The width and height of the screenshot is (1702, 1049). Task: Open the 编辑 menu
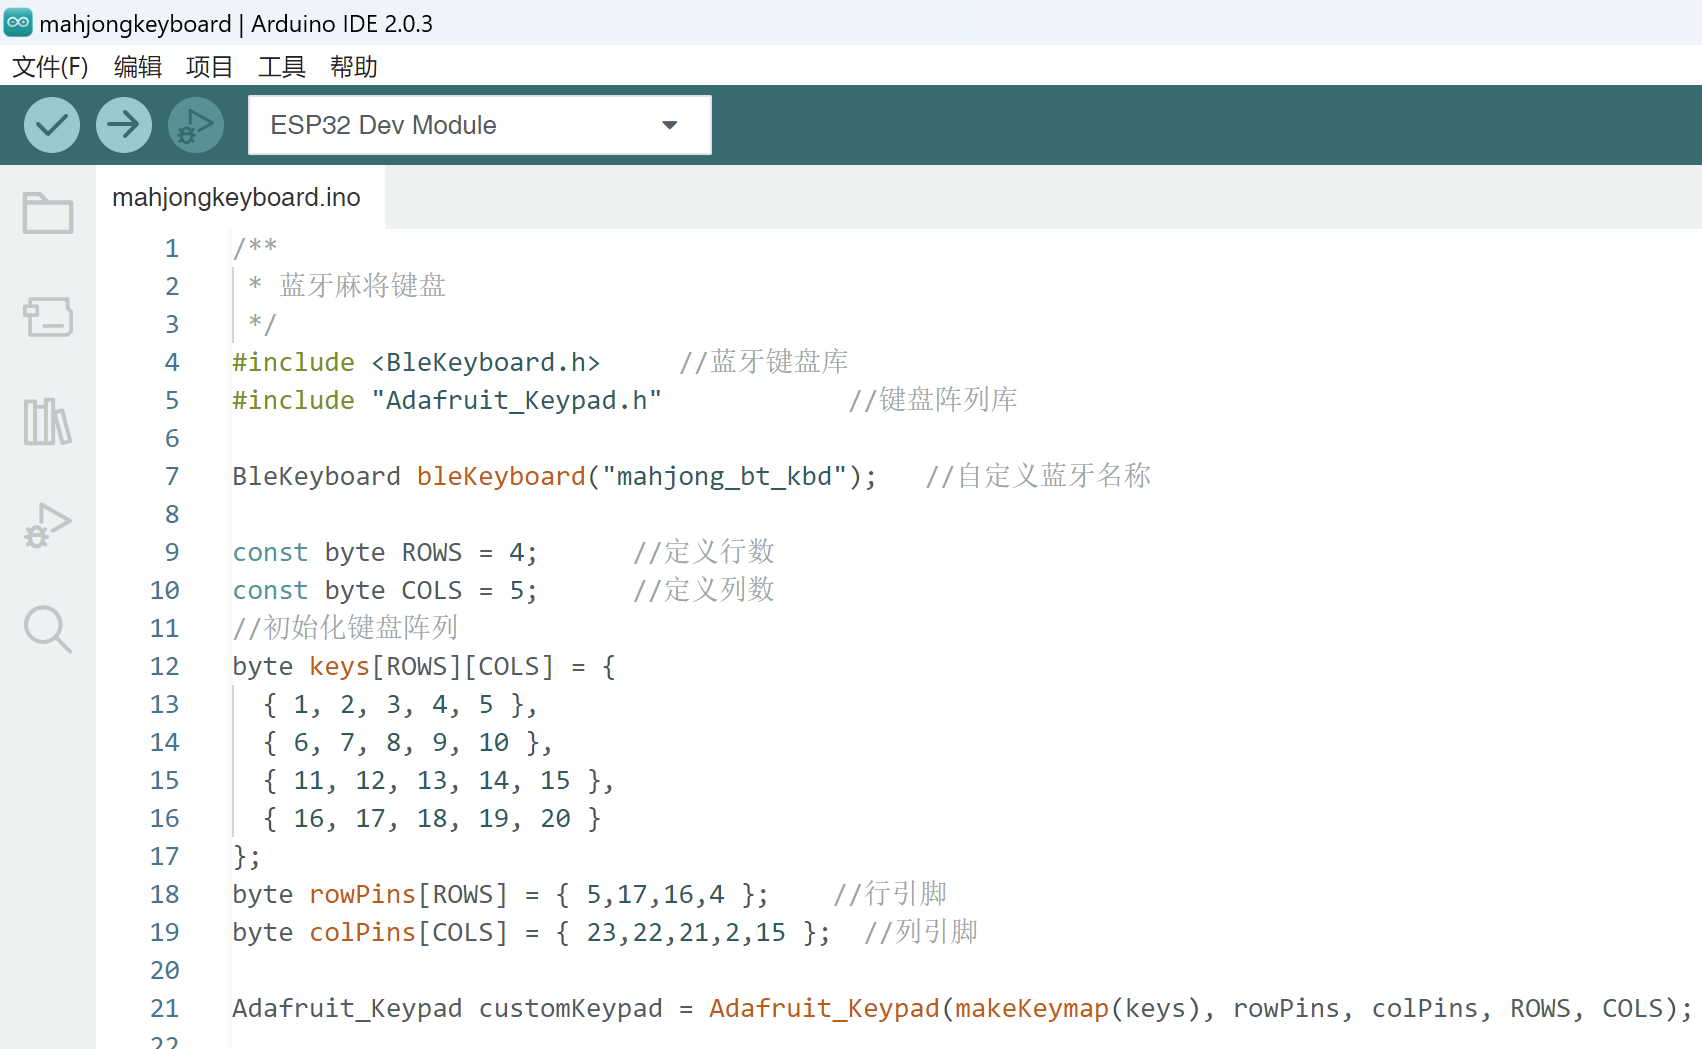[x=138, y=67]
